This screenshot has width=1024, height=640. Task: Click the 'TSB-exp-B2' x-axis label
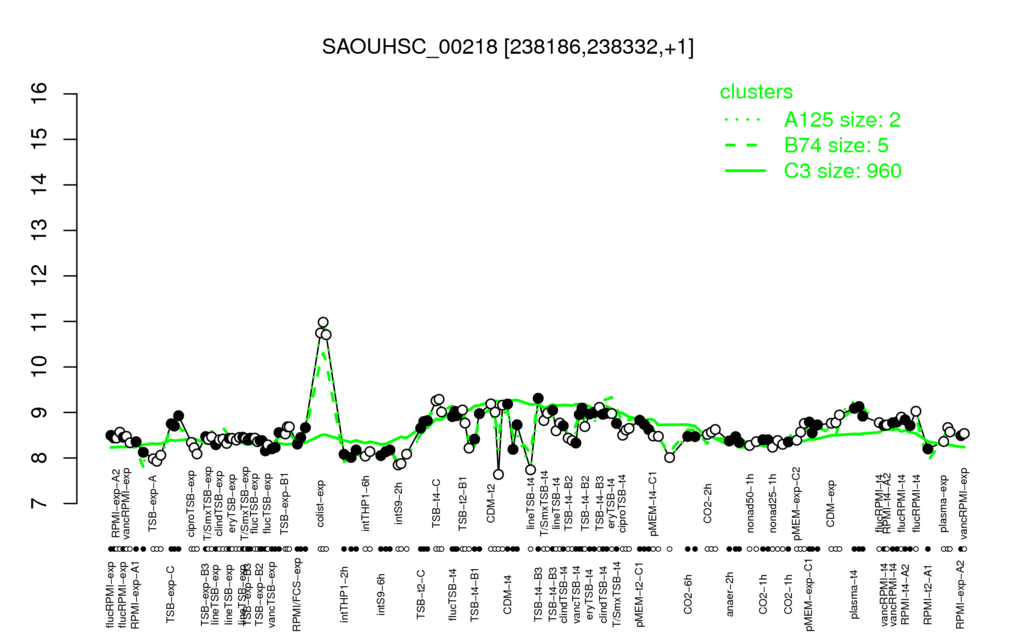pos(259,594)
